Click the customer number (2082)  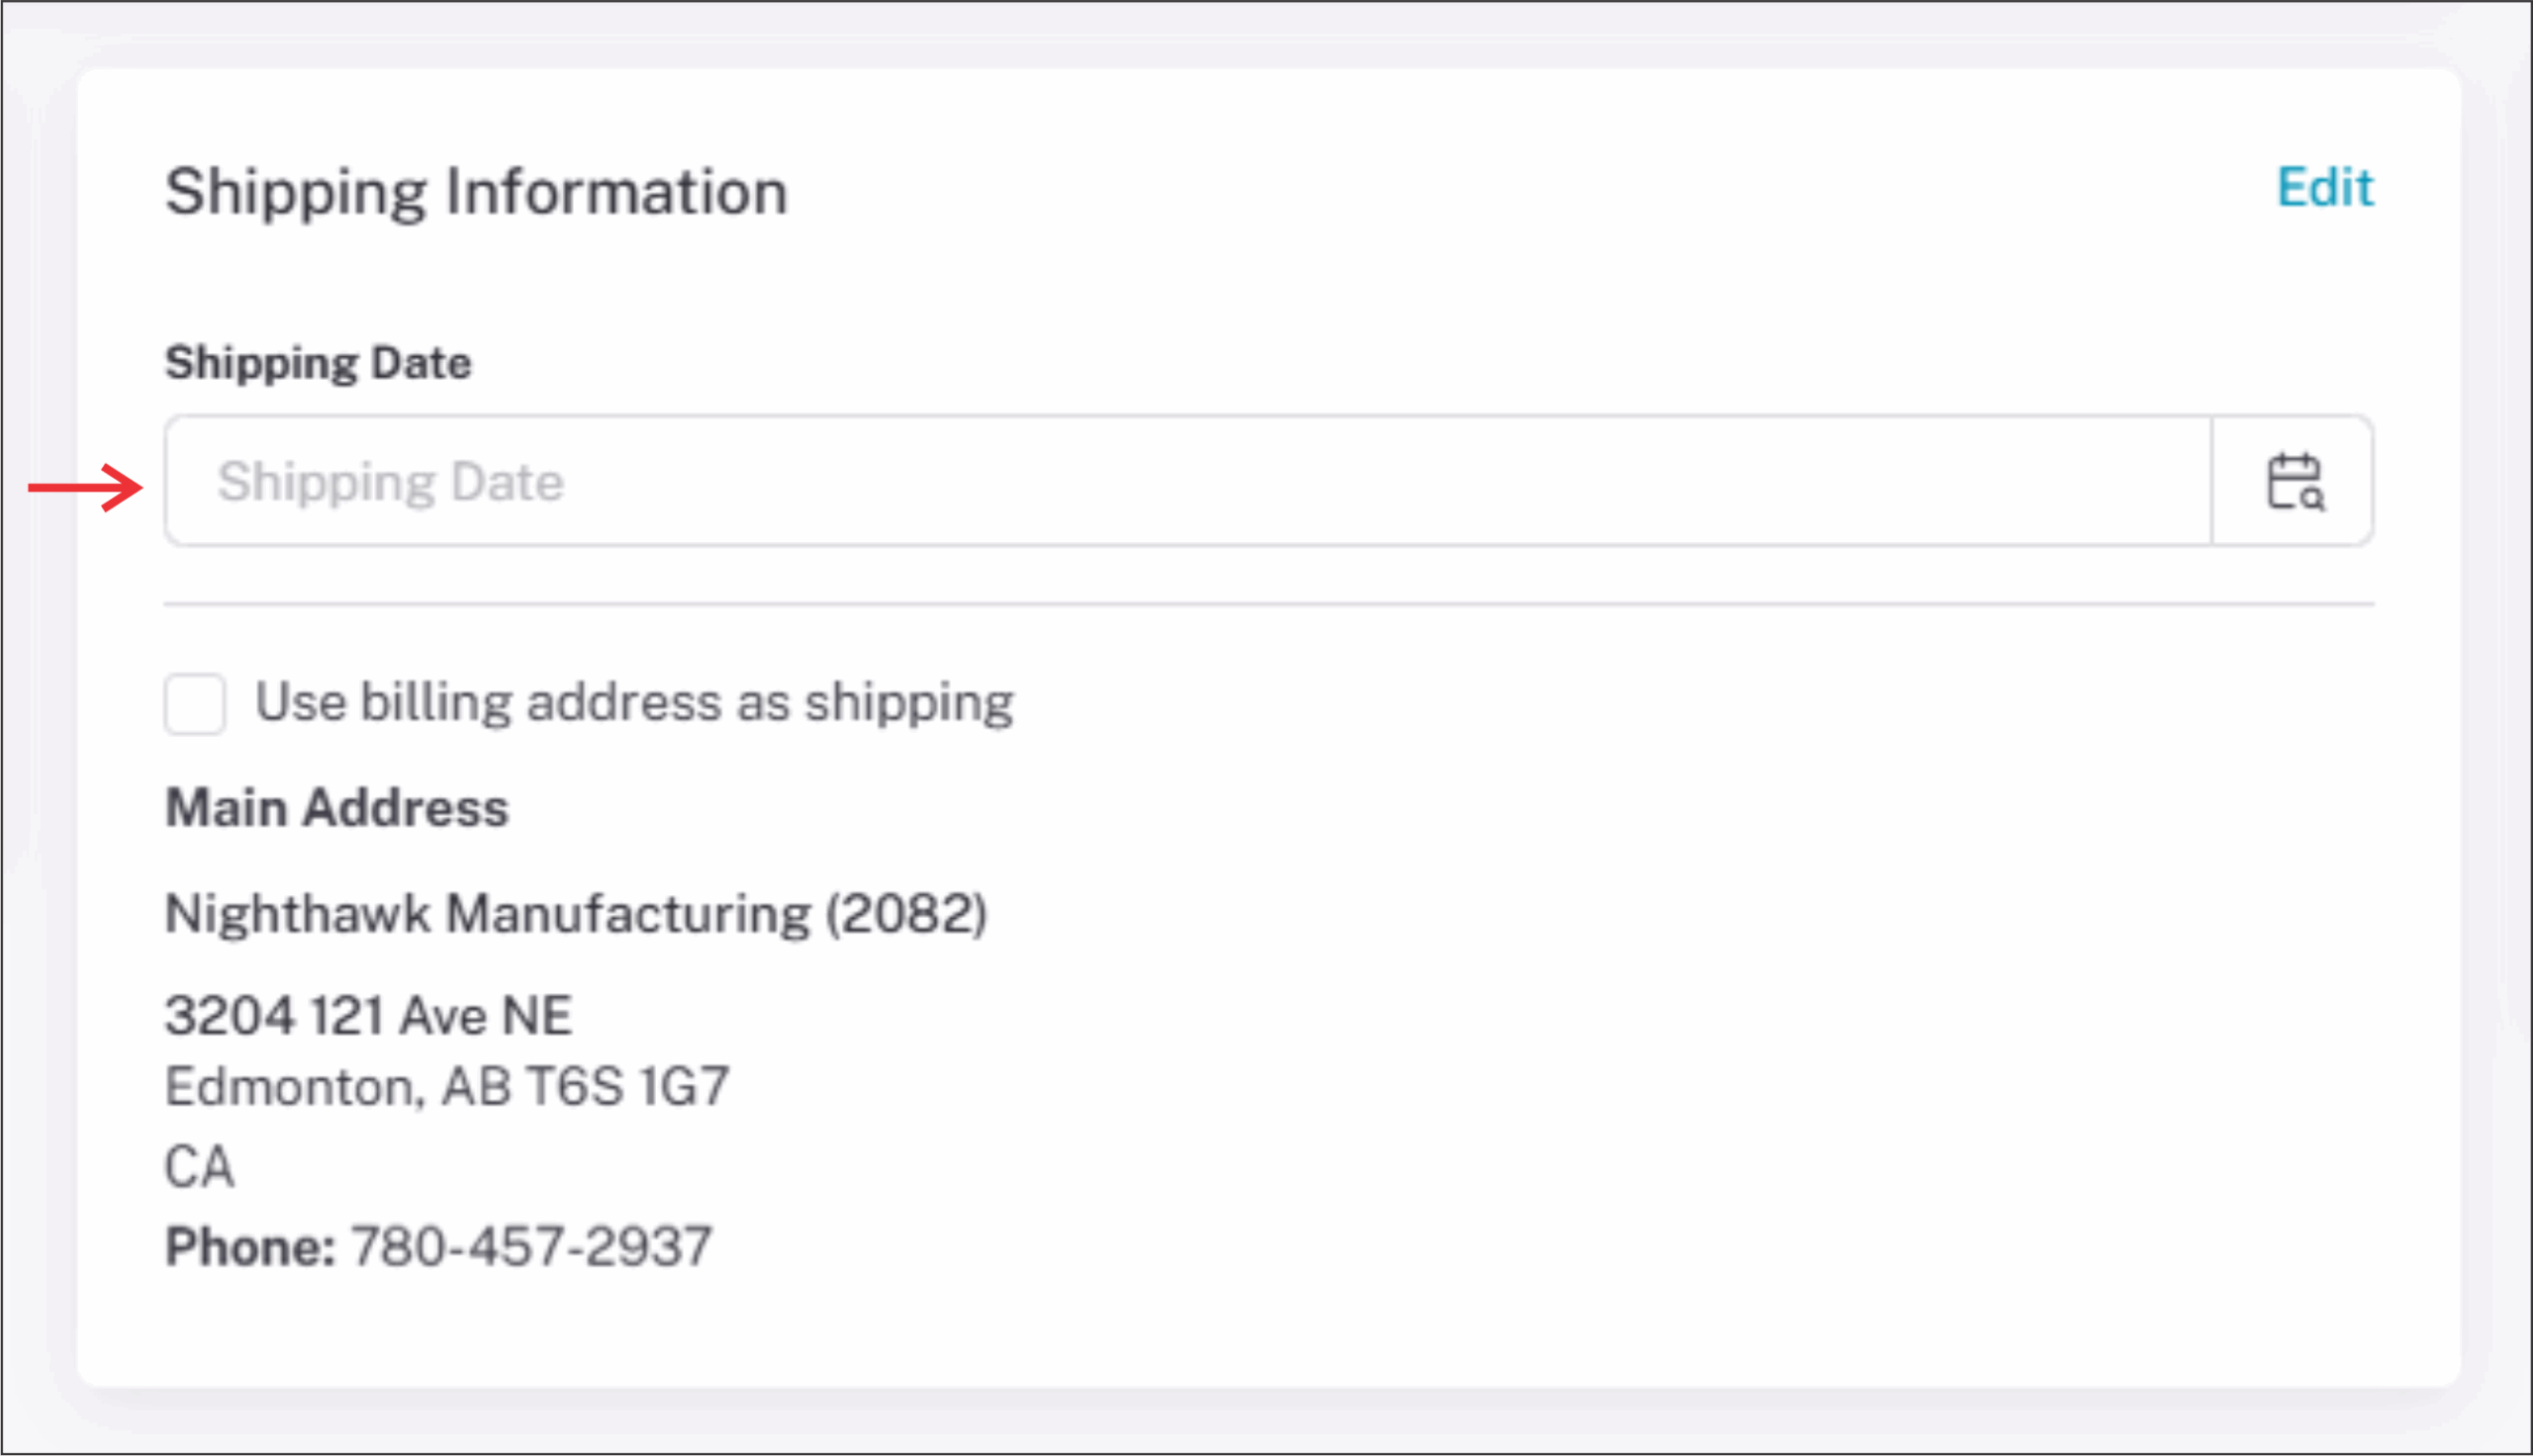(x=906, y=913)
